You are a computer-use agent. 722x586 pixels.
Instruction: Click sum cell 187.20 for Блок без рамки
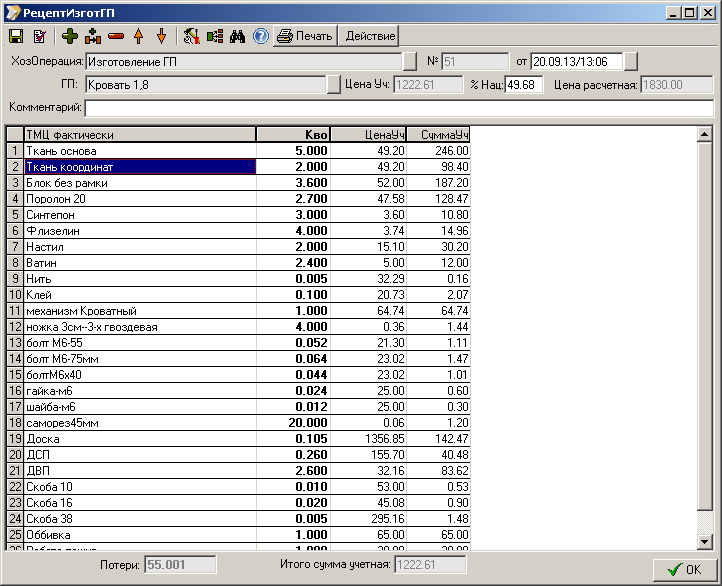438,183
